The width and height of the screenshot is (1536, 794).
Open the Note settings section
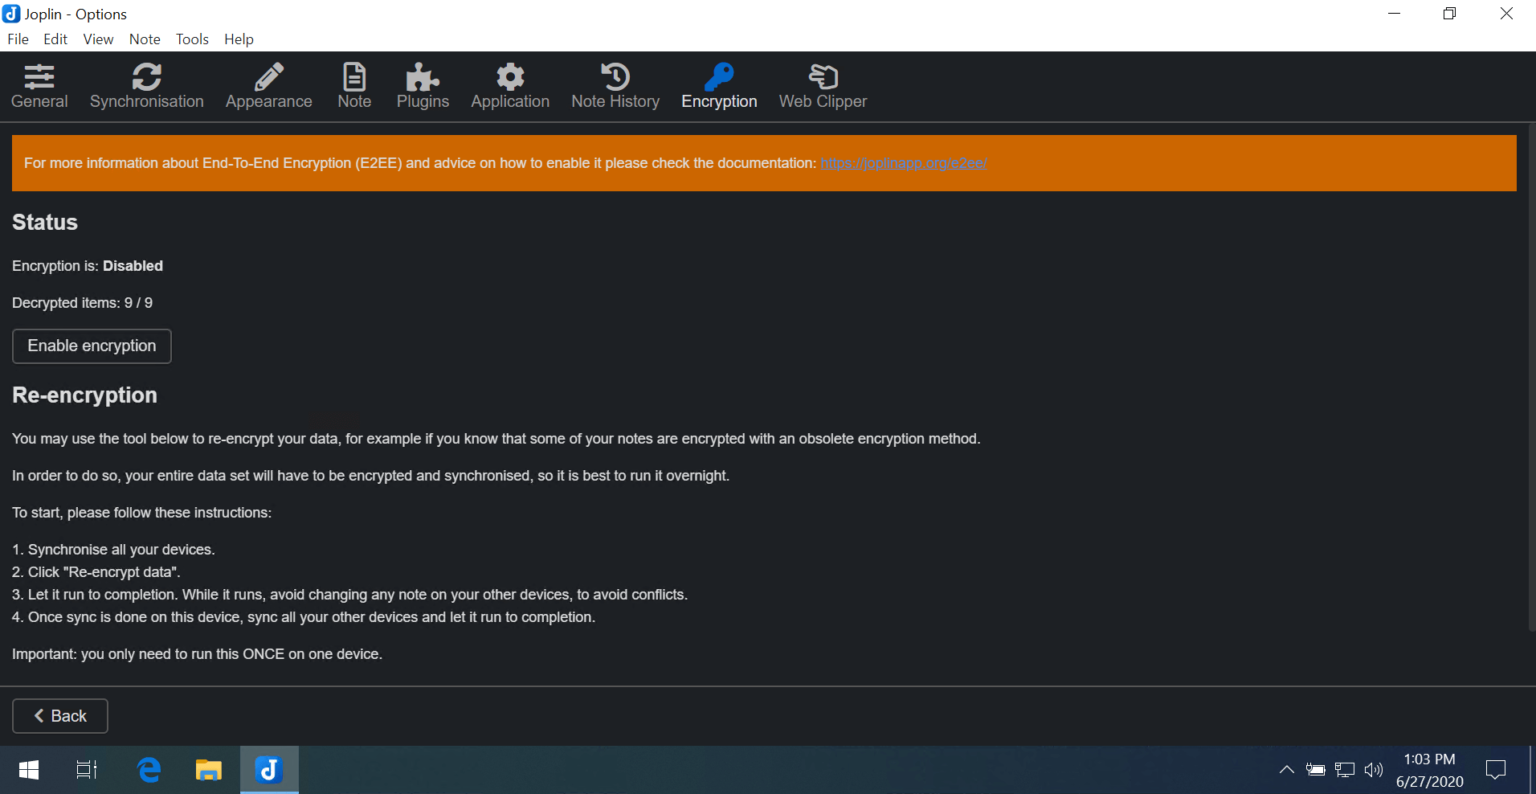[x=354, y=85]
